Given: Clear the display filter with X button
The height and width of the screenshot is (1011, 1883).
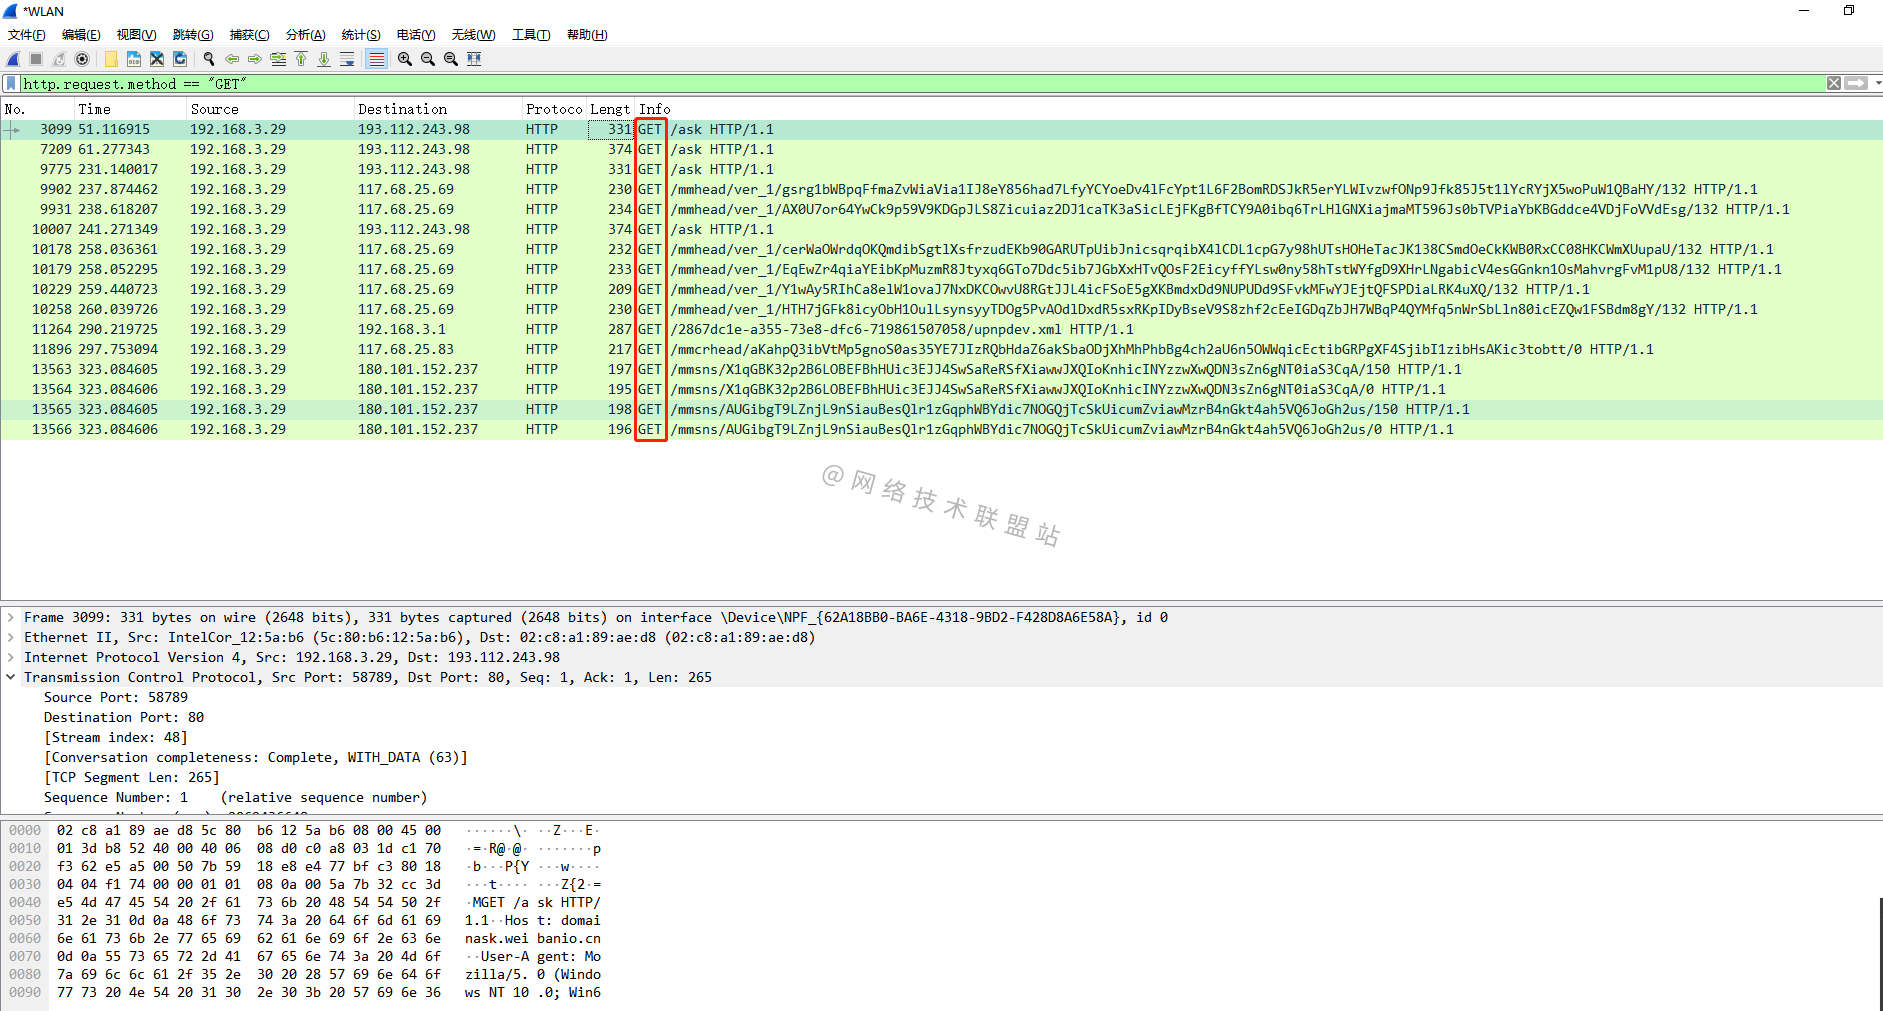Looking at the screenshot, I should (x=1834, y=84).
